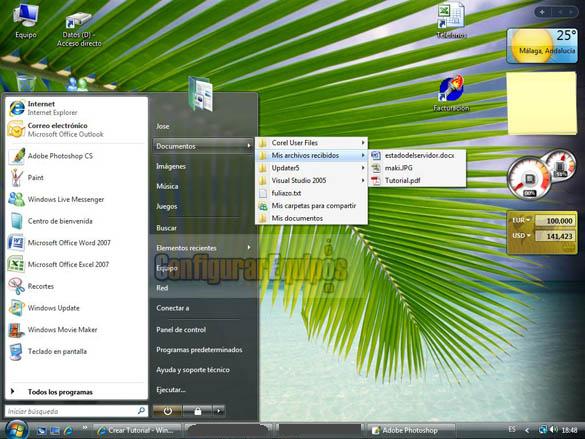Click the volume icon in system tray
Image resolution: width=585 pixels, height=439 pixels.
click(554, 430)
